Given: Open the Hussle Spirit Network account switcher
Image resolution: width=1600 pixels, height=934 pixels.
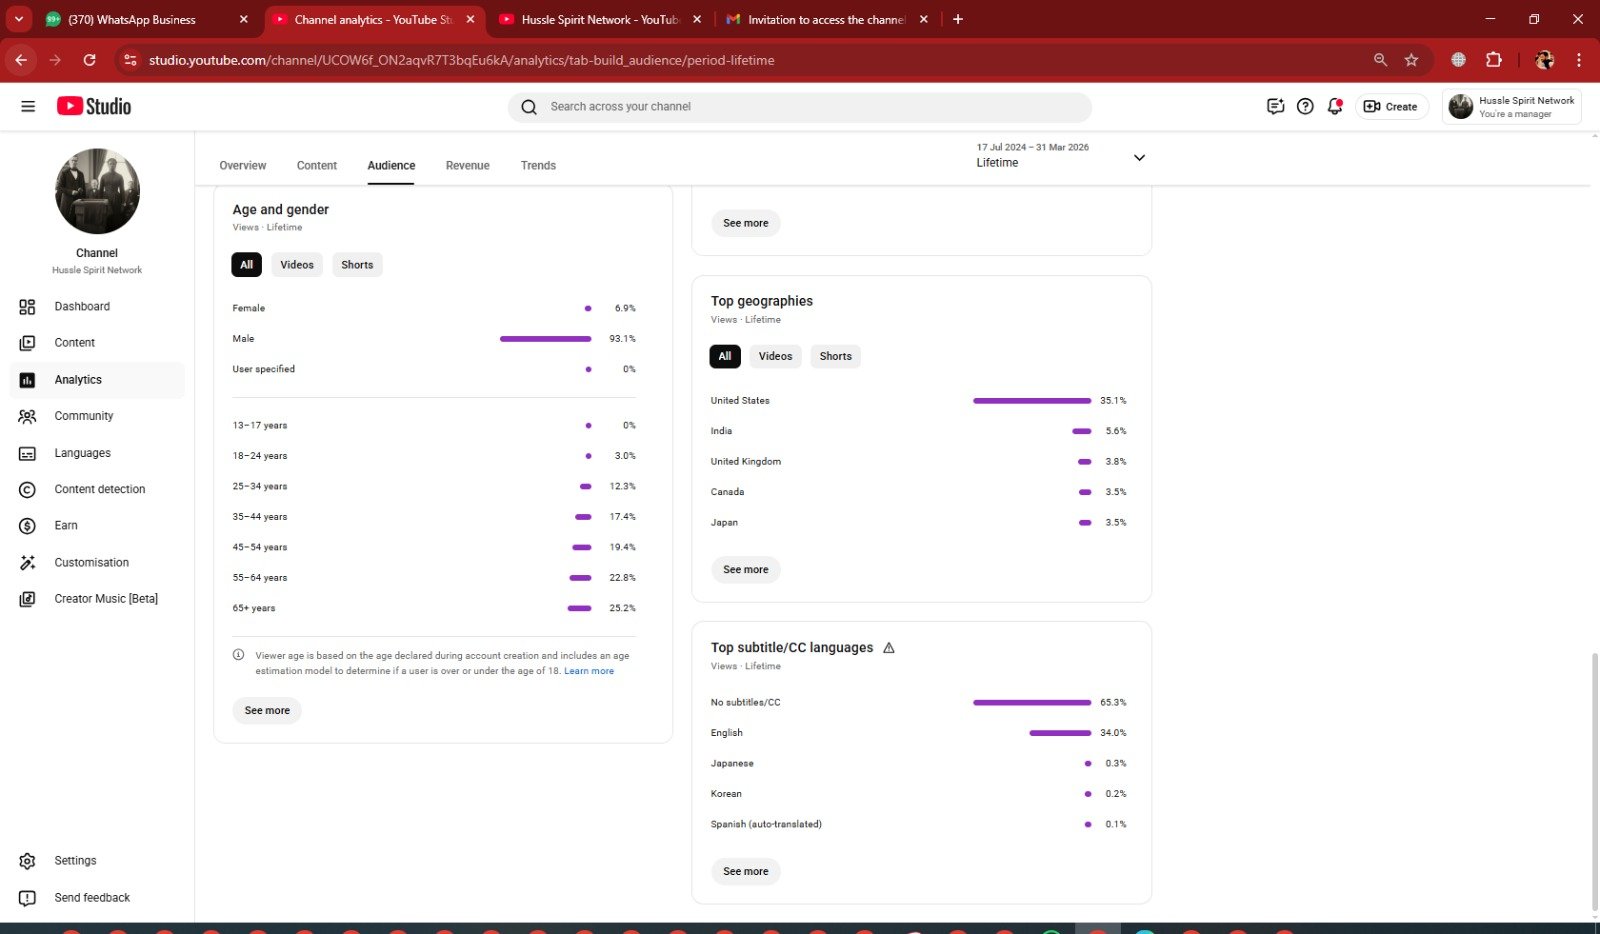Looking at the screenshot, I should 1511,106.
